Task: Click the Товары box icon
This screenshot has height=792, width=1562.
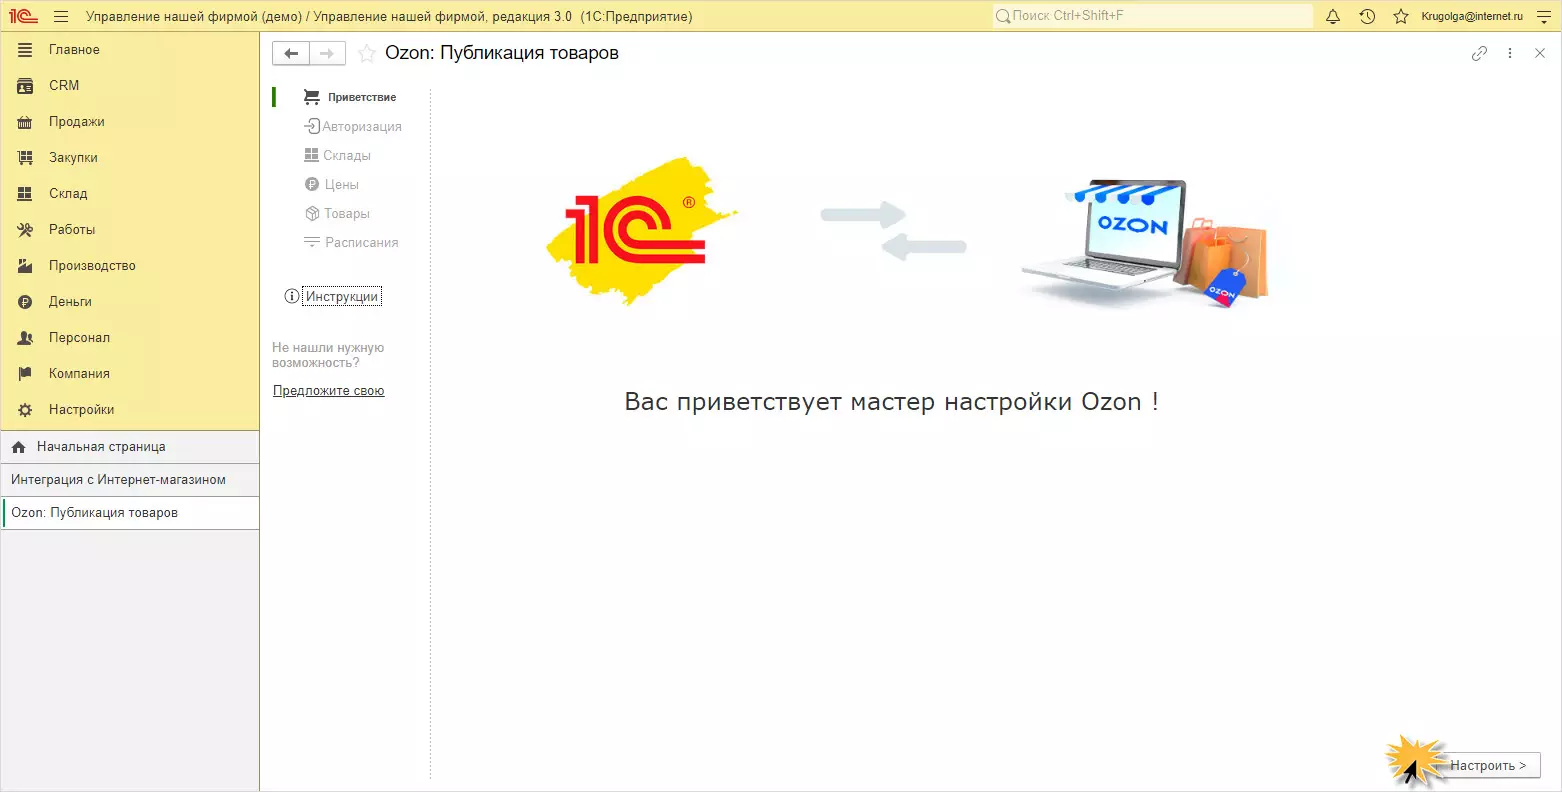Action: coord(312,214)
